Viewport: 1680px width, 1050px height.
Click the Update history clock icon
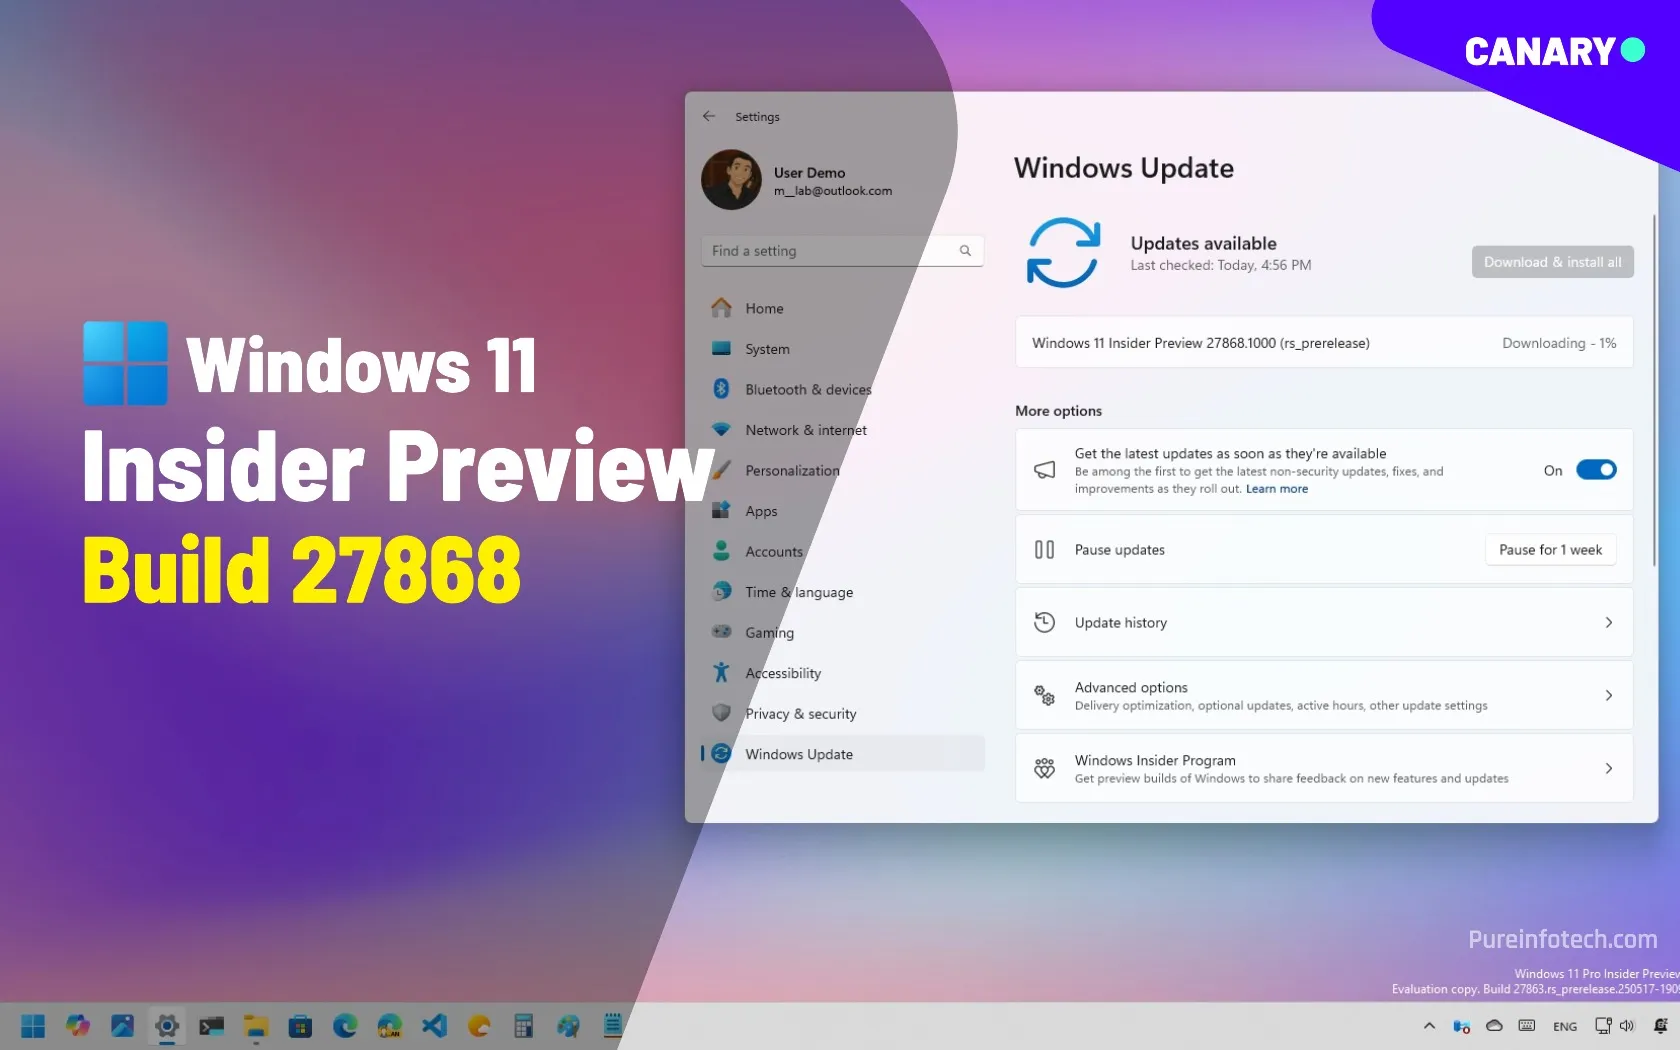click(1044, 622)
